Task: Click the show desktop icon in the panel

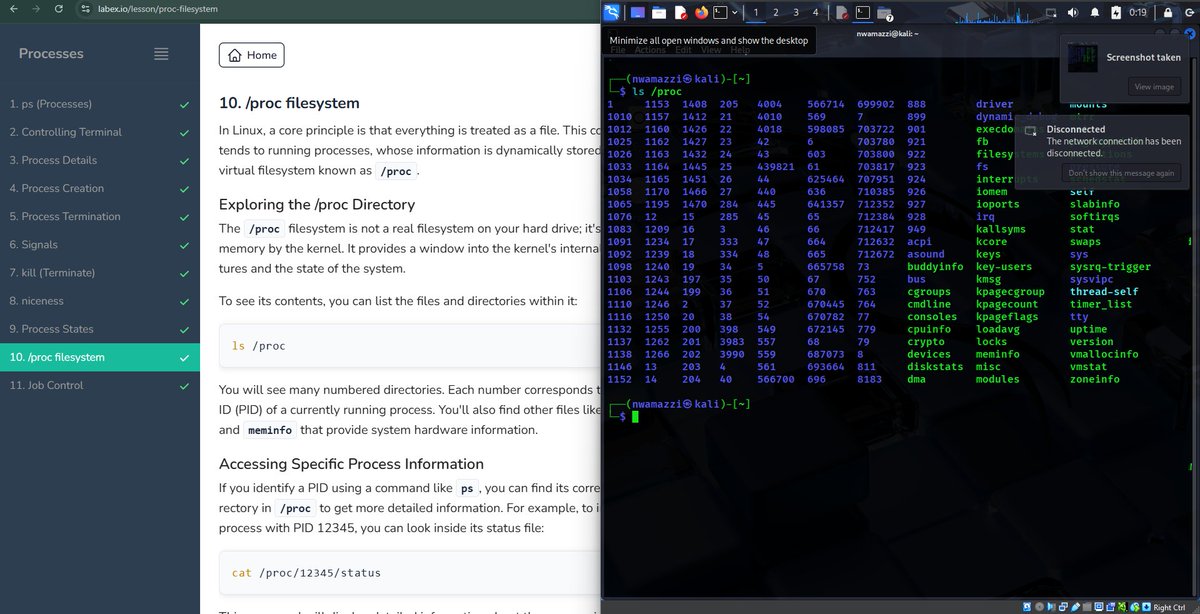Action: (637, 12)
